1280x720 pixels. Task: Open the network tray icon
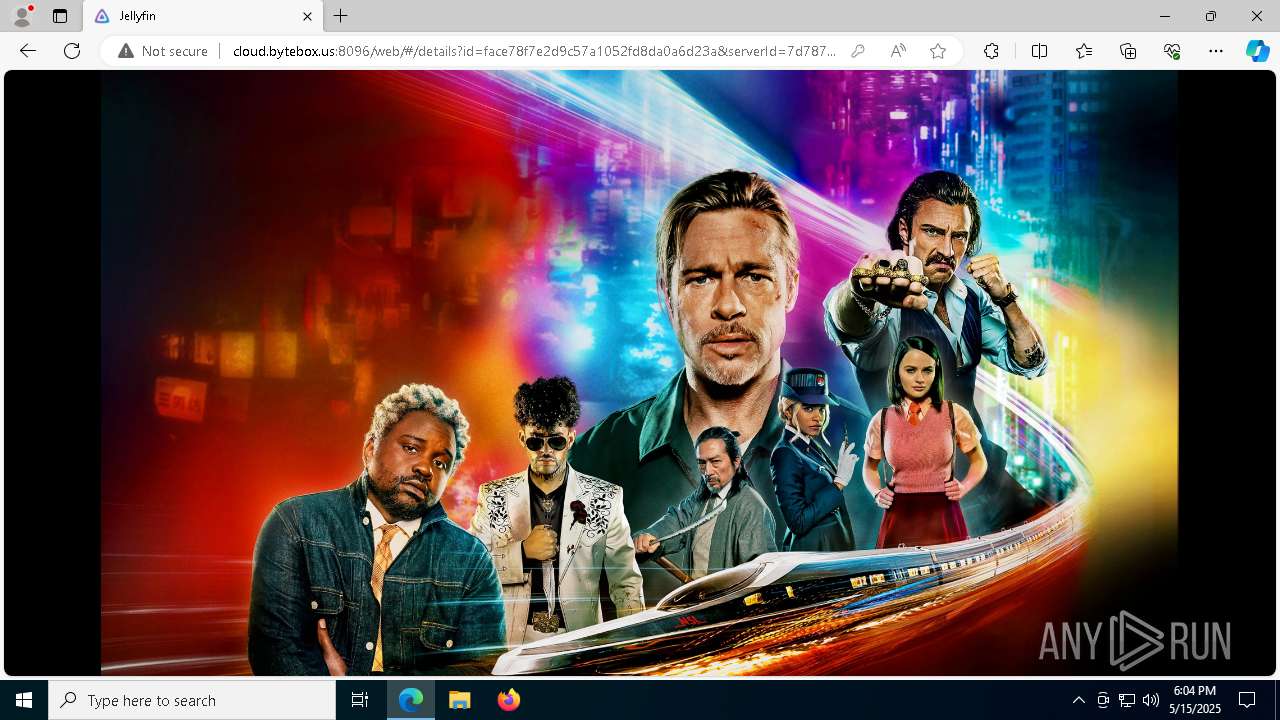1127,700
